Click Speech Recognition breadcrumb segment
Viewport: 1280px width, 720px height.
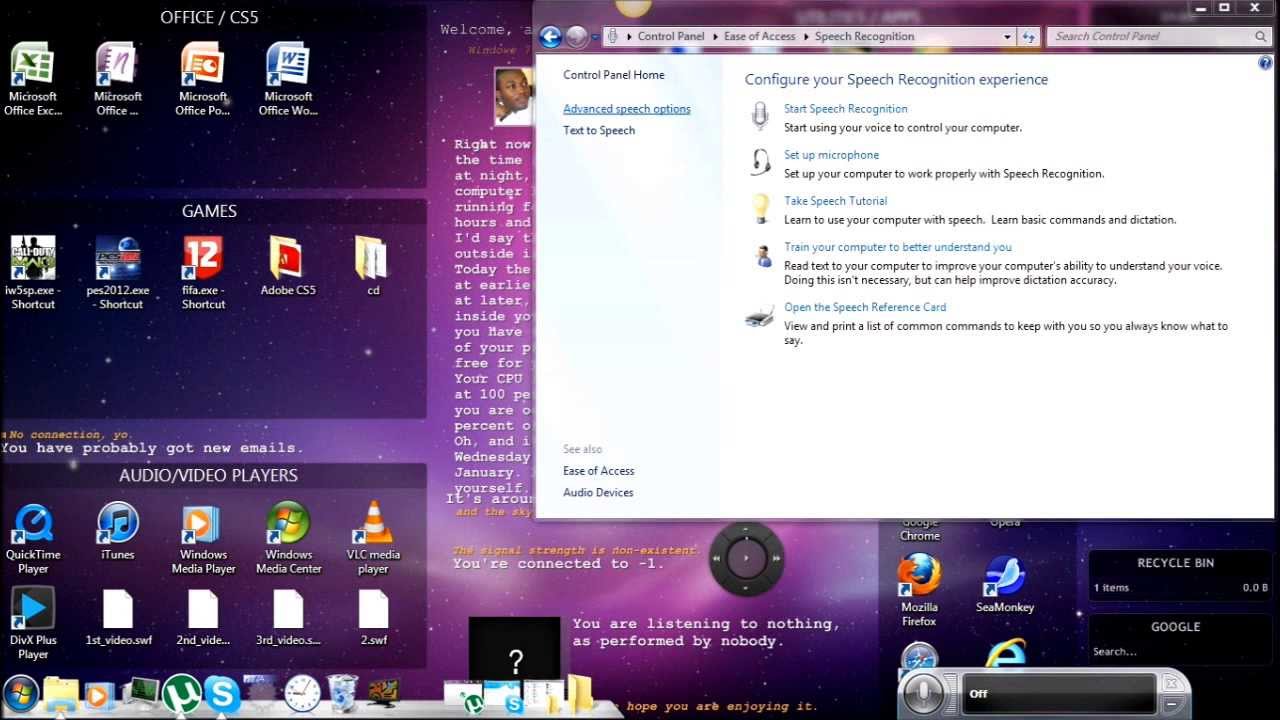pos(865,36)
